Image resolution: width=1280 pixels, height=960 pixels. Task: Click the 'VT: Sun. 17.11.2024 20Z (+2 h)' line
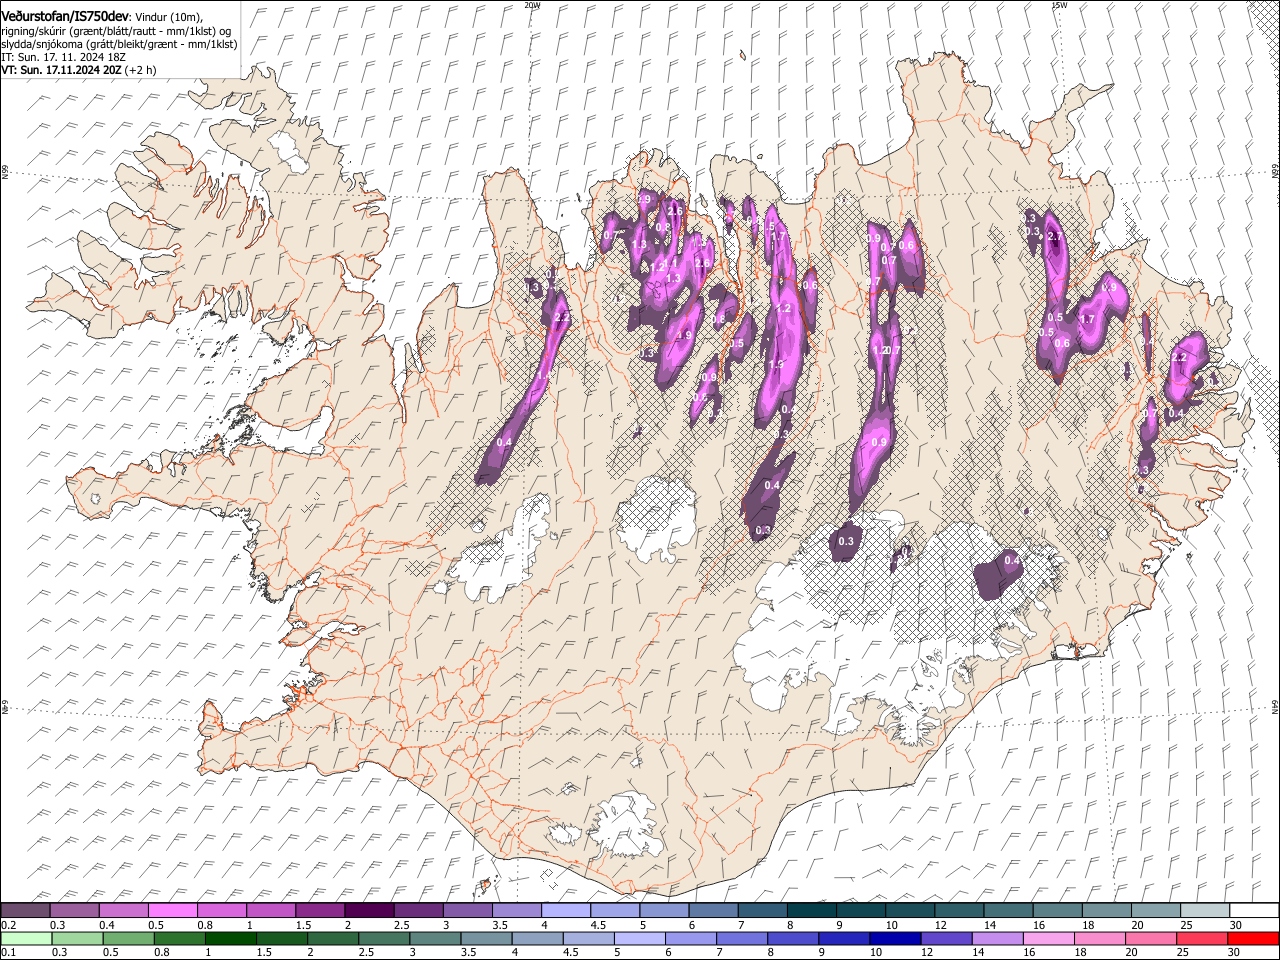78,70
